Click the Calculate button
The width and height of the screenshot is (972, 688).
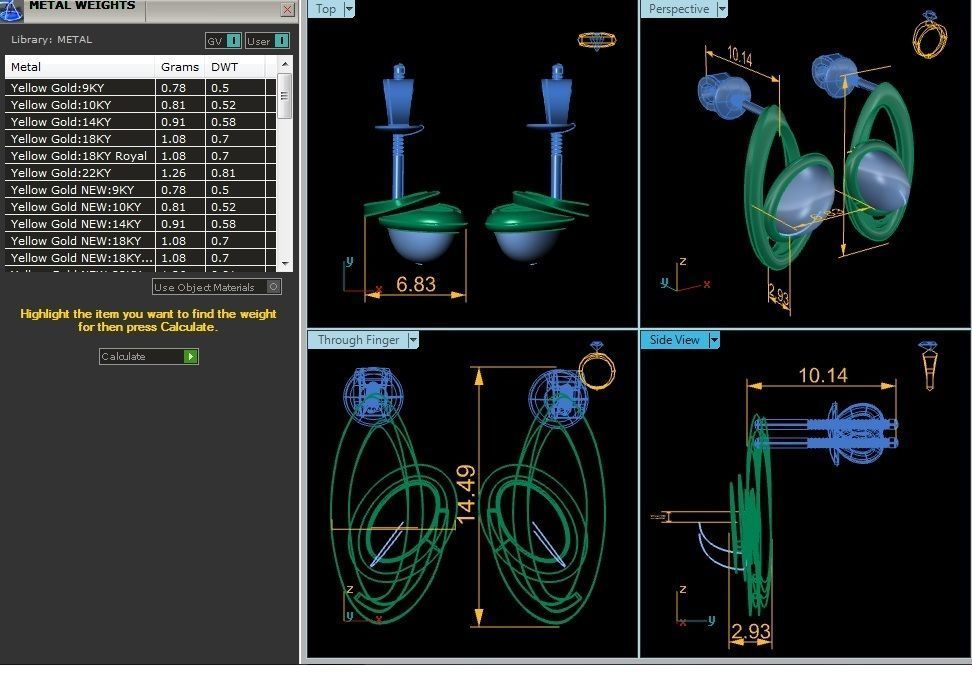[149, 356]
